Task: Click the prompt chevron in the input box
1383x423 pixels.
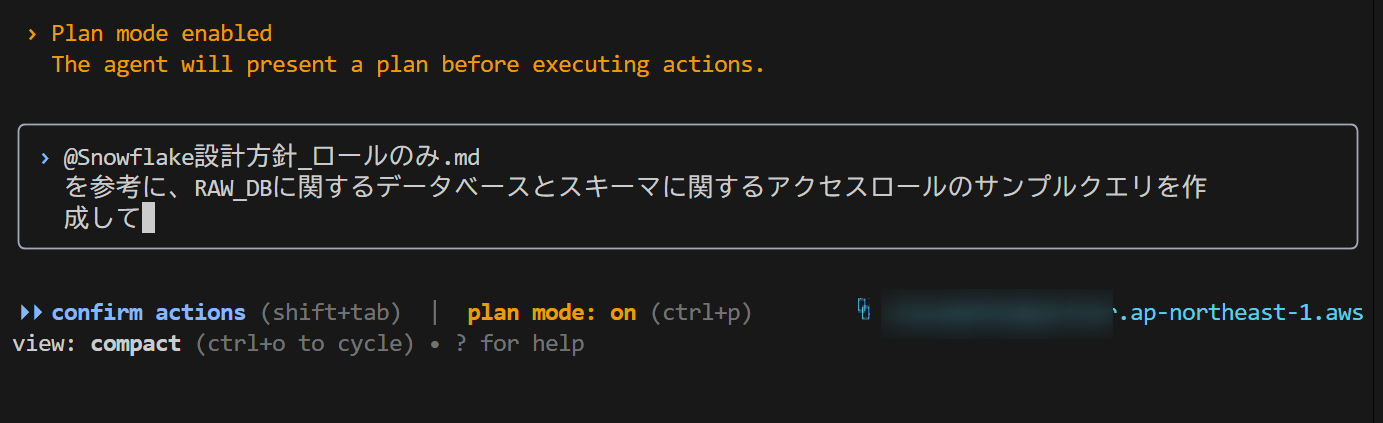Action: [x=45, y=158]
